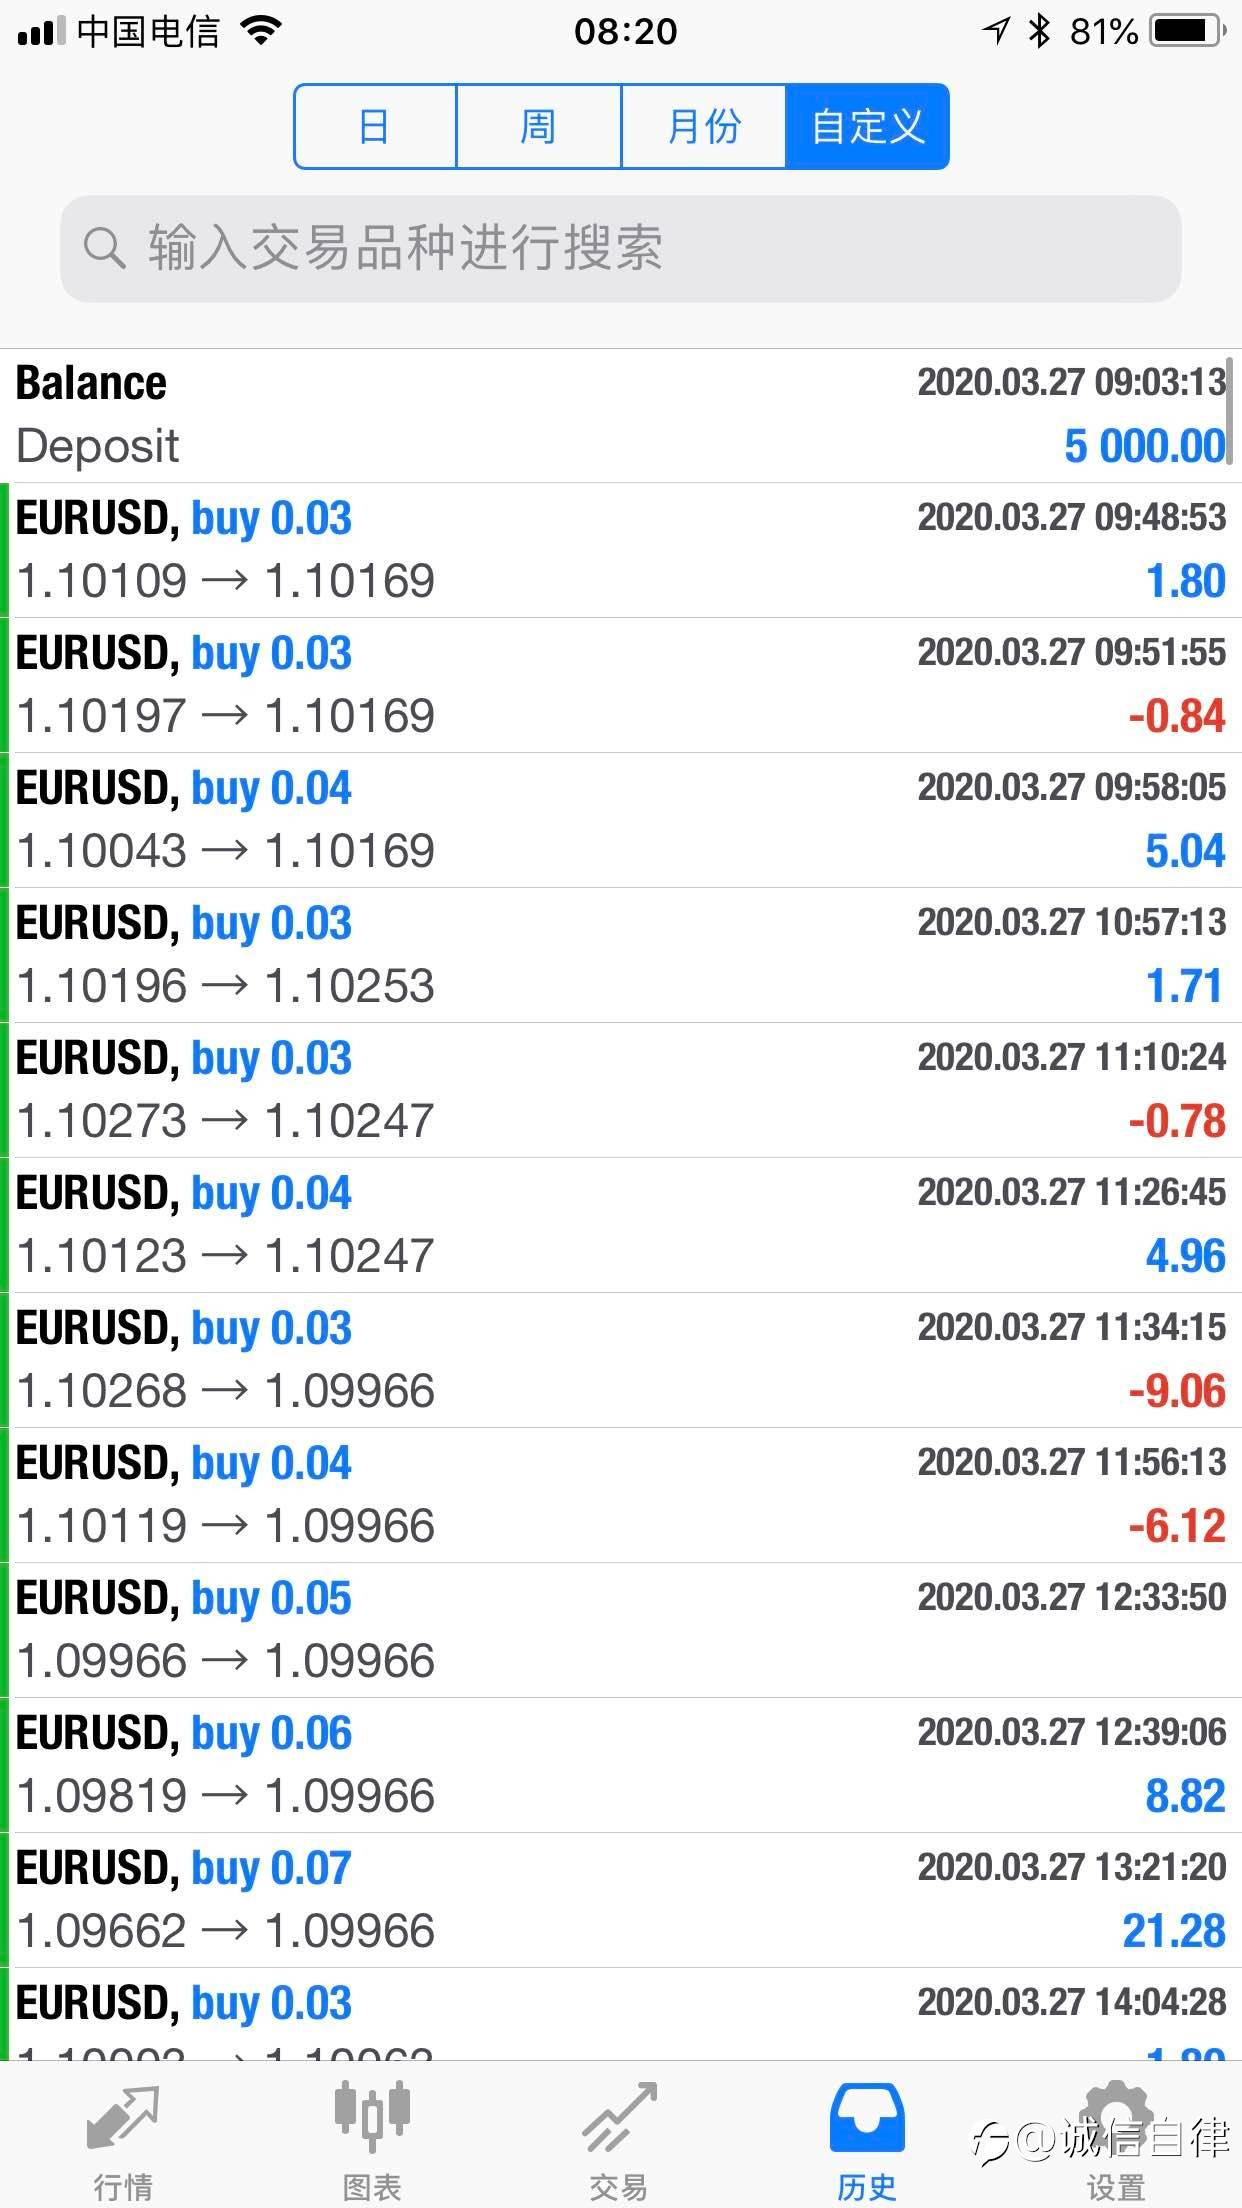Select the History inbox tray icon

point(867,2118)
